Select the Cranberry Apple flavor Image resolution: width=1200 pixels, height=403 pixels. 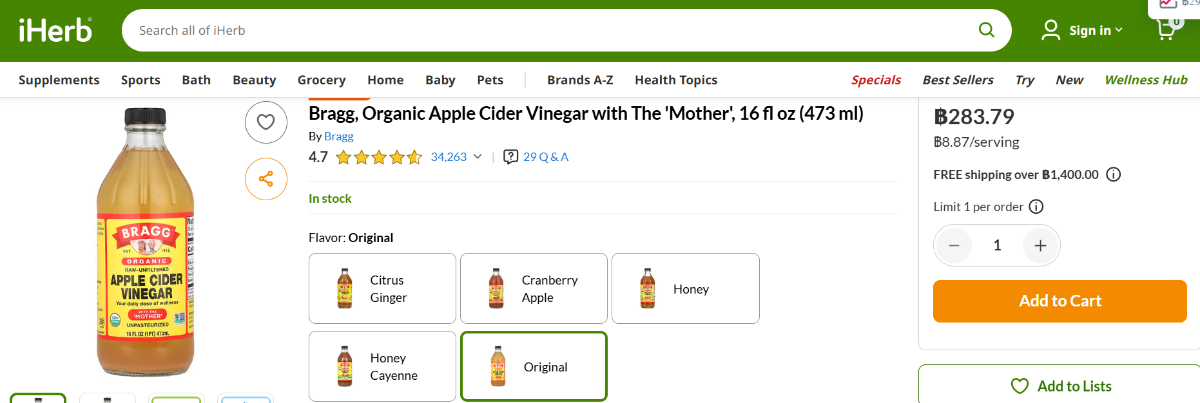click(534, 288)
